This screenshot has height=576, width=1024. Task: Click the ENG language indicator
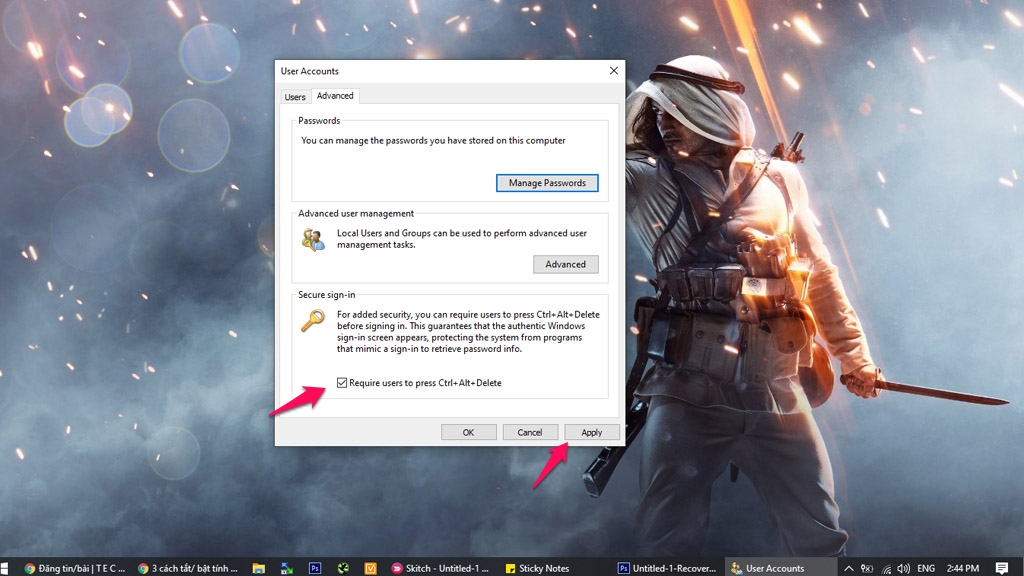tap(925, 568)
